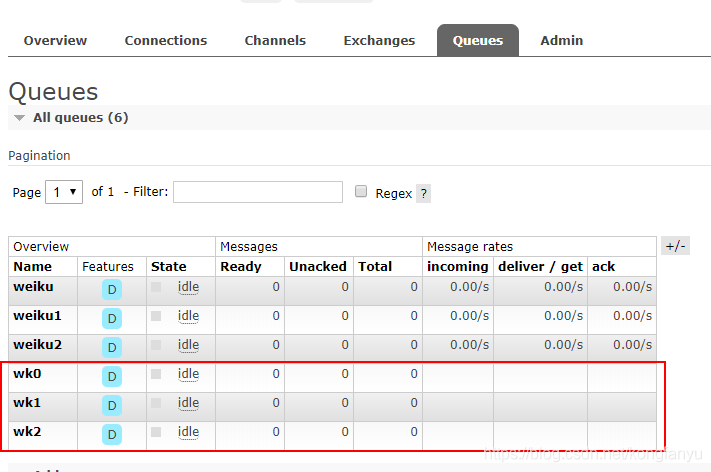Switch to the Exchanges tab
This screenshot has height=472, width=711.
coord(379,41)
